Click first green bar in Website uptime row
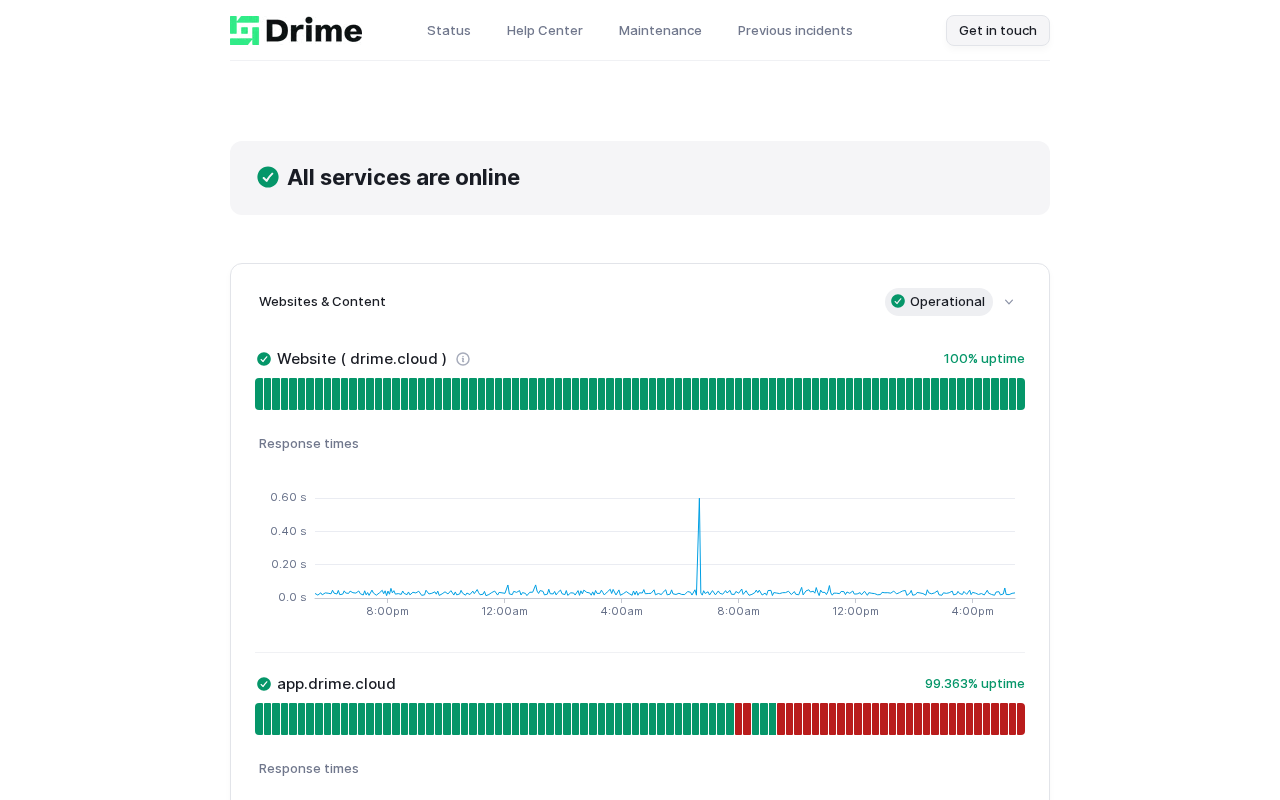Viewport: 1280px width, 800px height. click(x=259, y=394)
